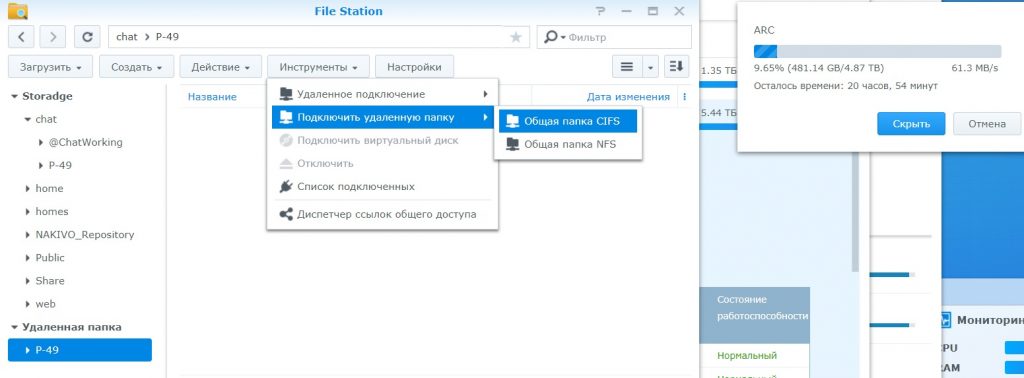1024x378 pixels.
Task: Choose Общая папка CIFS
Action: pos(568,121)
